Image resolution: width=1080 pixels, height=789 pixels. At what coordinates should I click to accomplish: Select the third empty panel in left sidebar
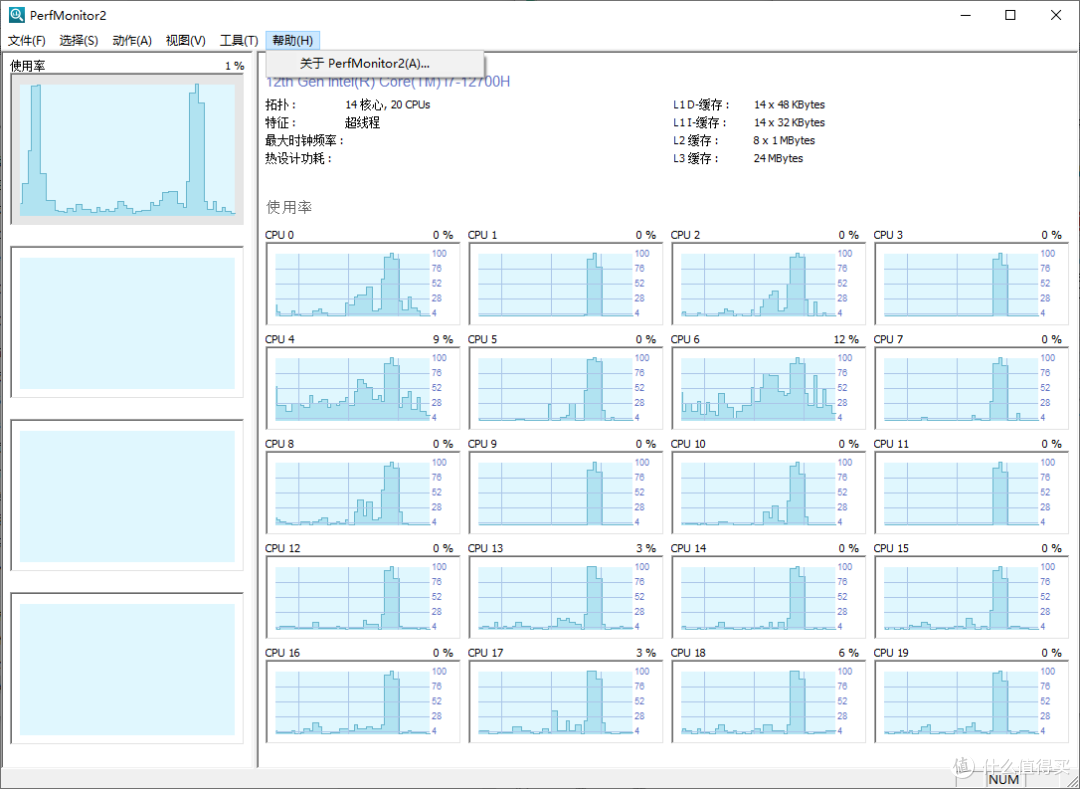[x=127, y=496]
